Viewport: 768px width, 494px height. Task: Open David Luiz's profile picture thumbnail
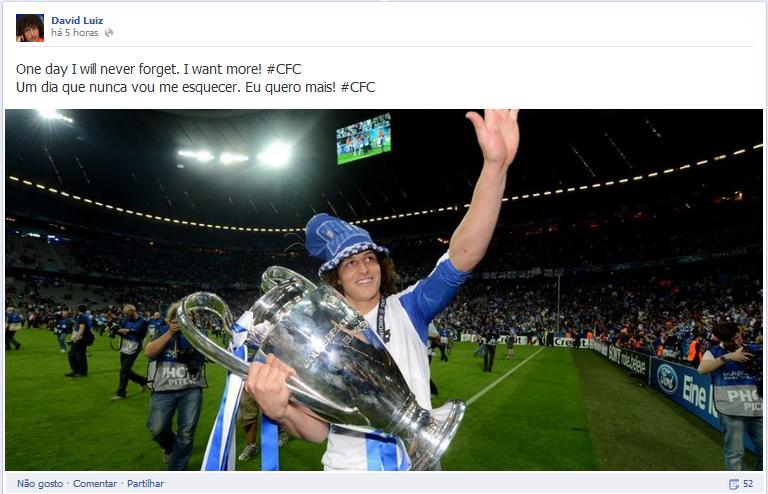pyautogui.click(x=30, y=27)
